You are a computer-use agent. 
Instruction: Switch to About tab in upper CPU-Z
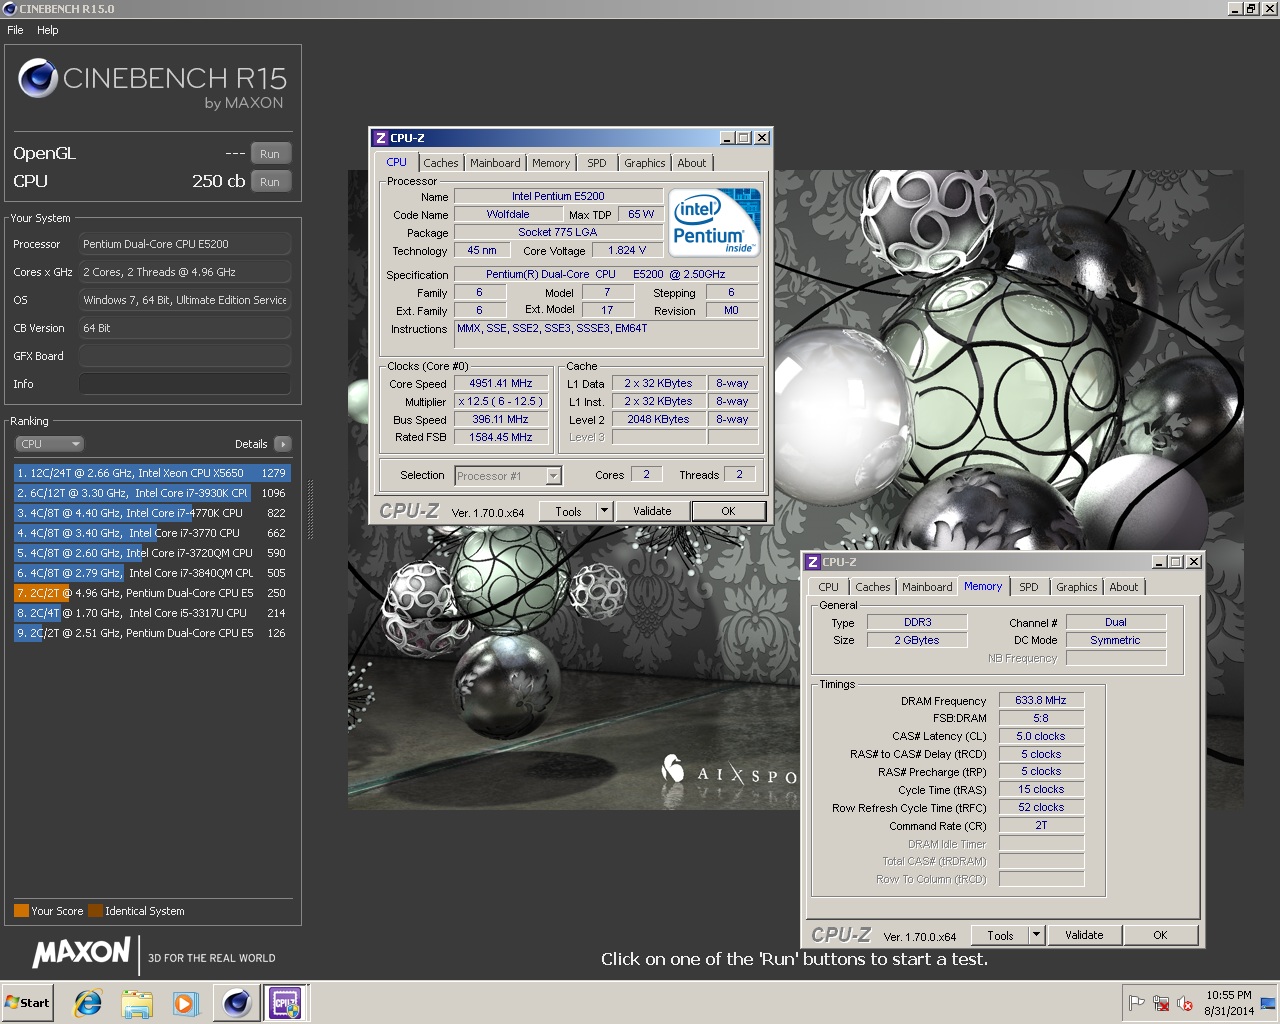(x=692, y=163)
